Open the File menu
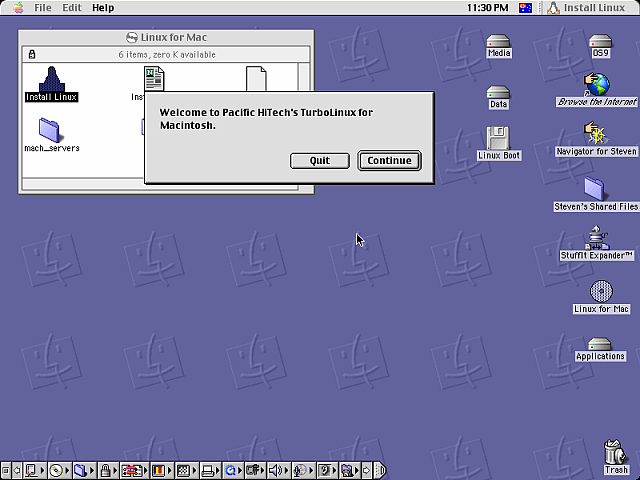 pyautogui.click(x=42, y=7)
